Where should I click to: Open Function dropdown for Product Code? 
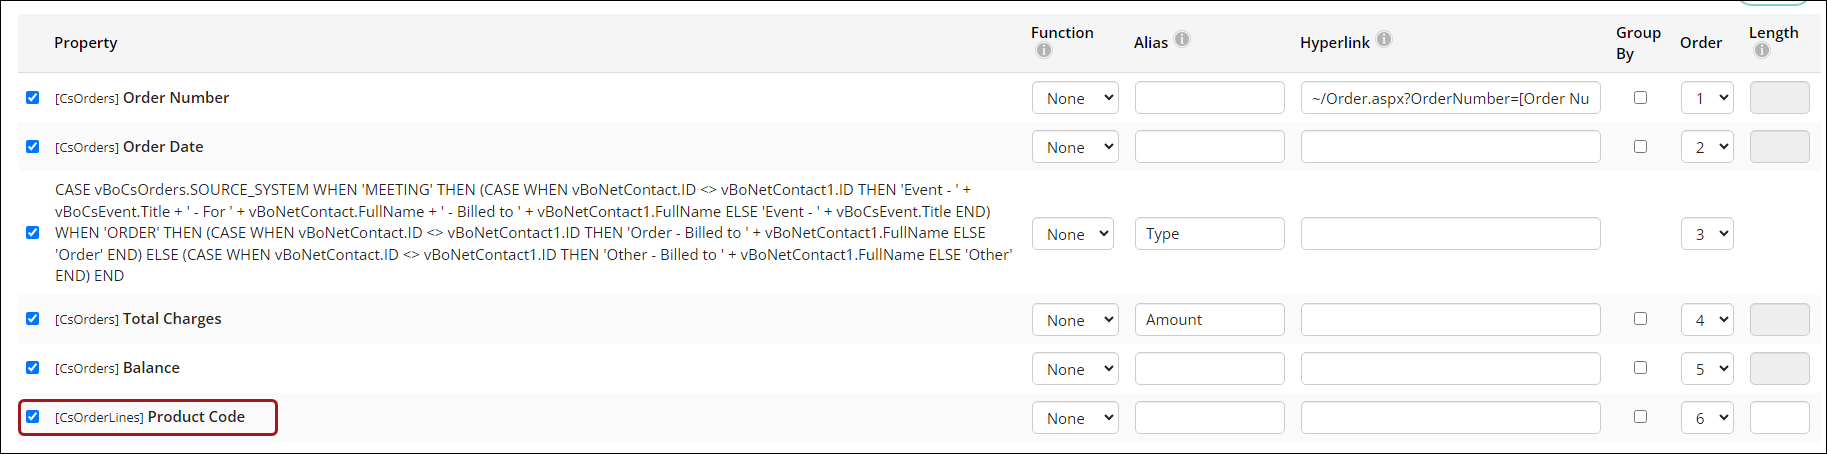[x=1075, y=418]
